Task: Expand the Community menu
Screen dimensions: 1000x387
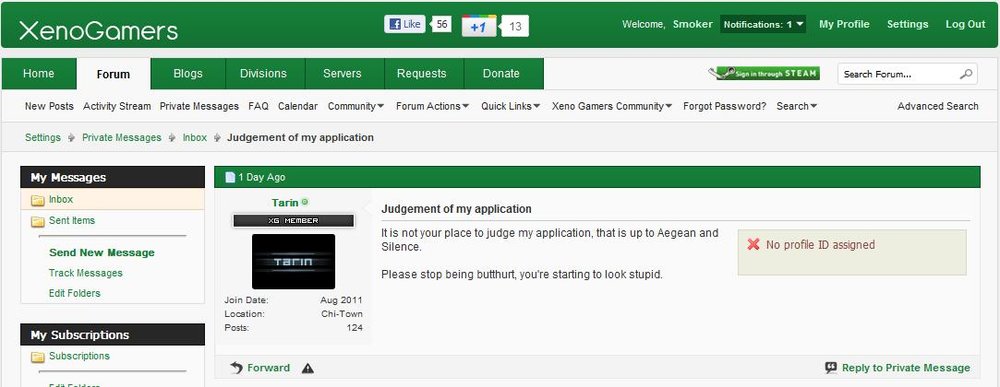Action: click(x=356, y=106)
